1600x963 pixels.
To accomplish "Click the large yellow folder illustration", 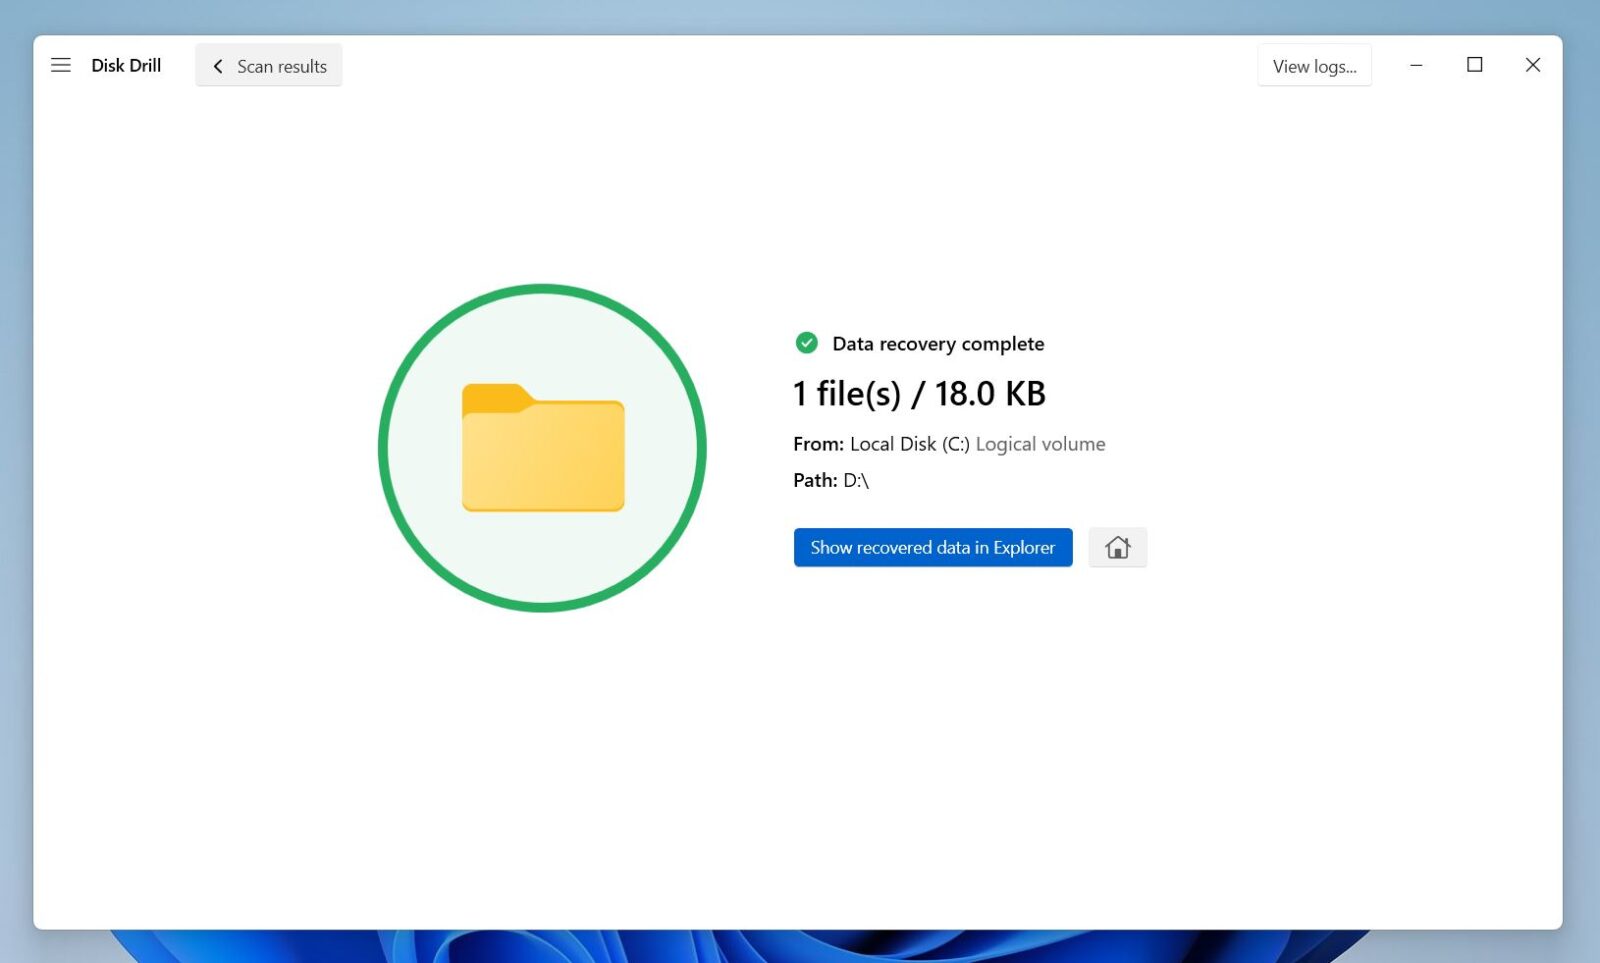I will coord(543,450).
